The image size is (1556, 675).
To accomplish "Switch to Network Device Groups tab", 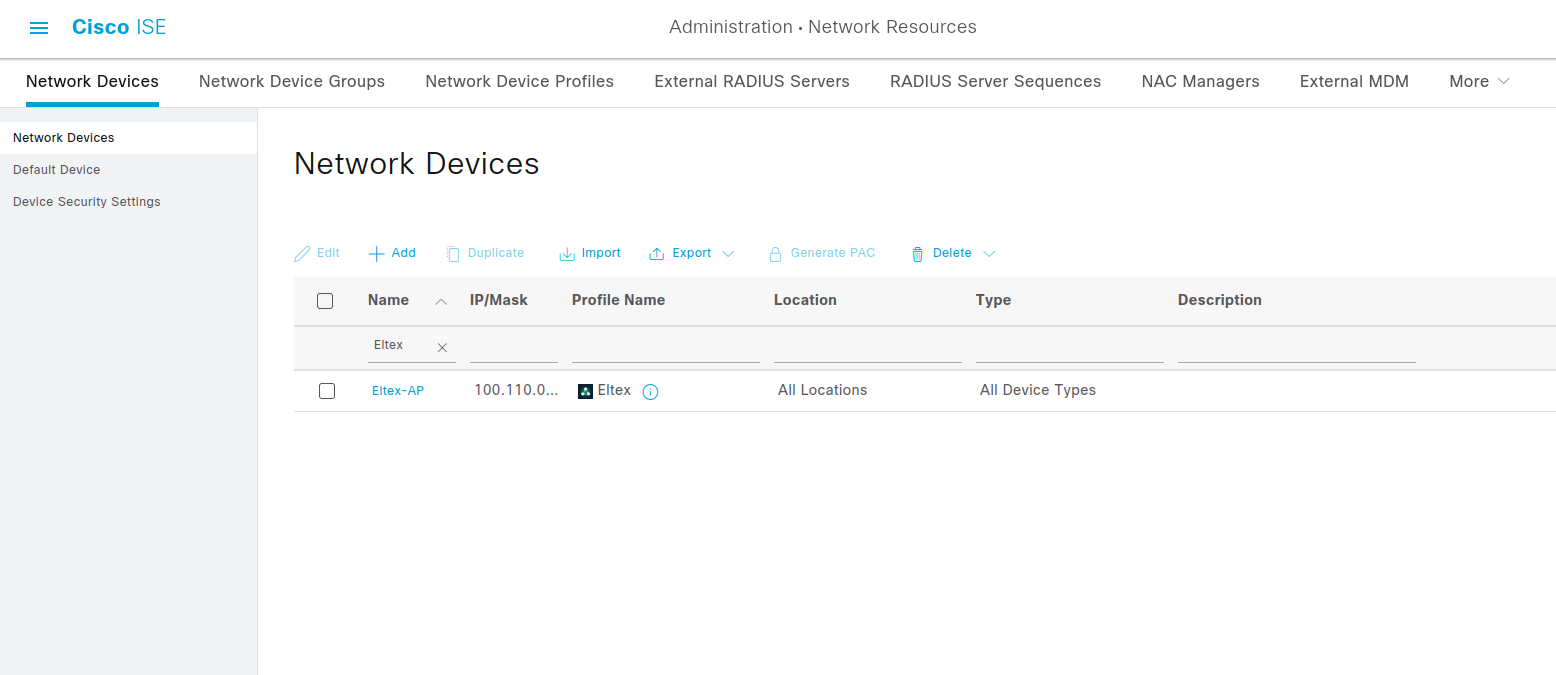I will tap(292, 82).
